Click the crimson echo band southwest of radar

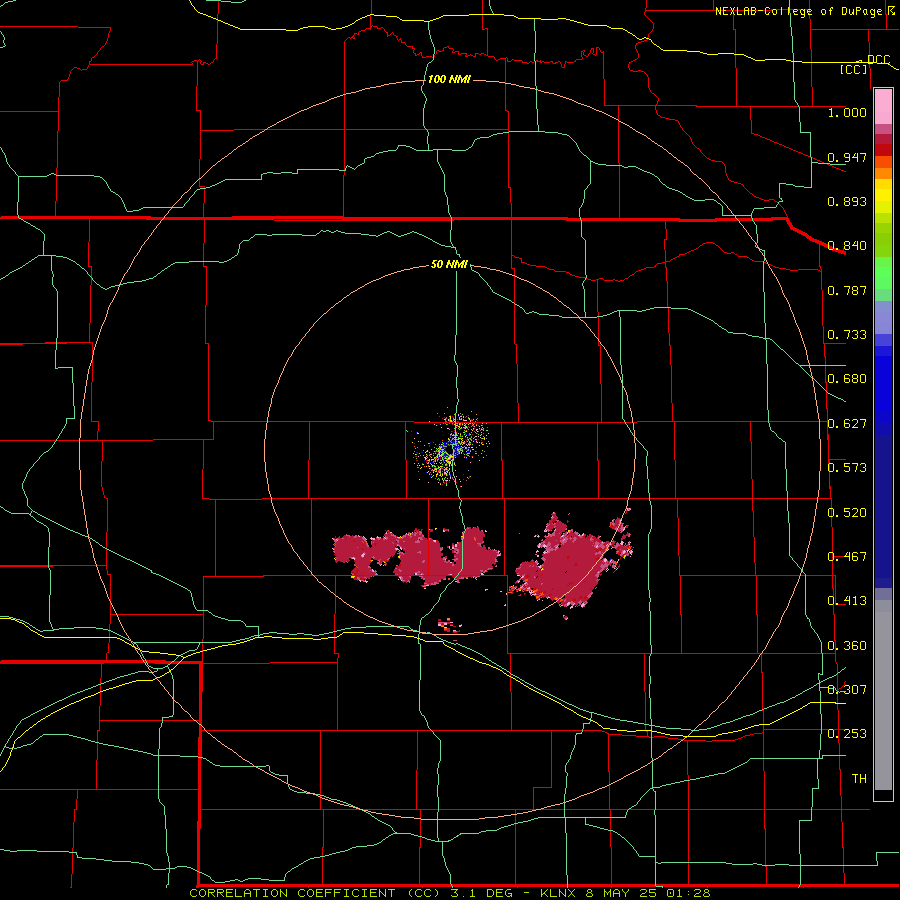[417, 556]
